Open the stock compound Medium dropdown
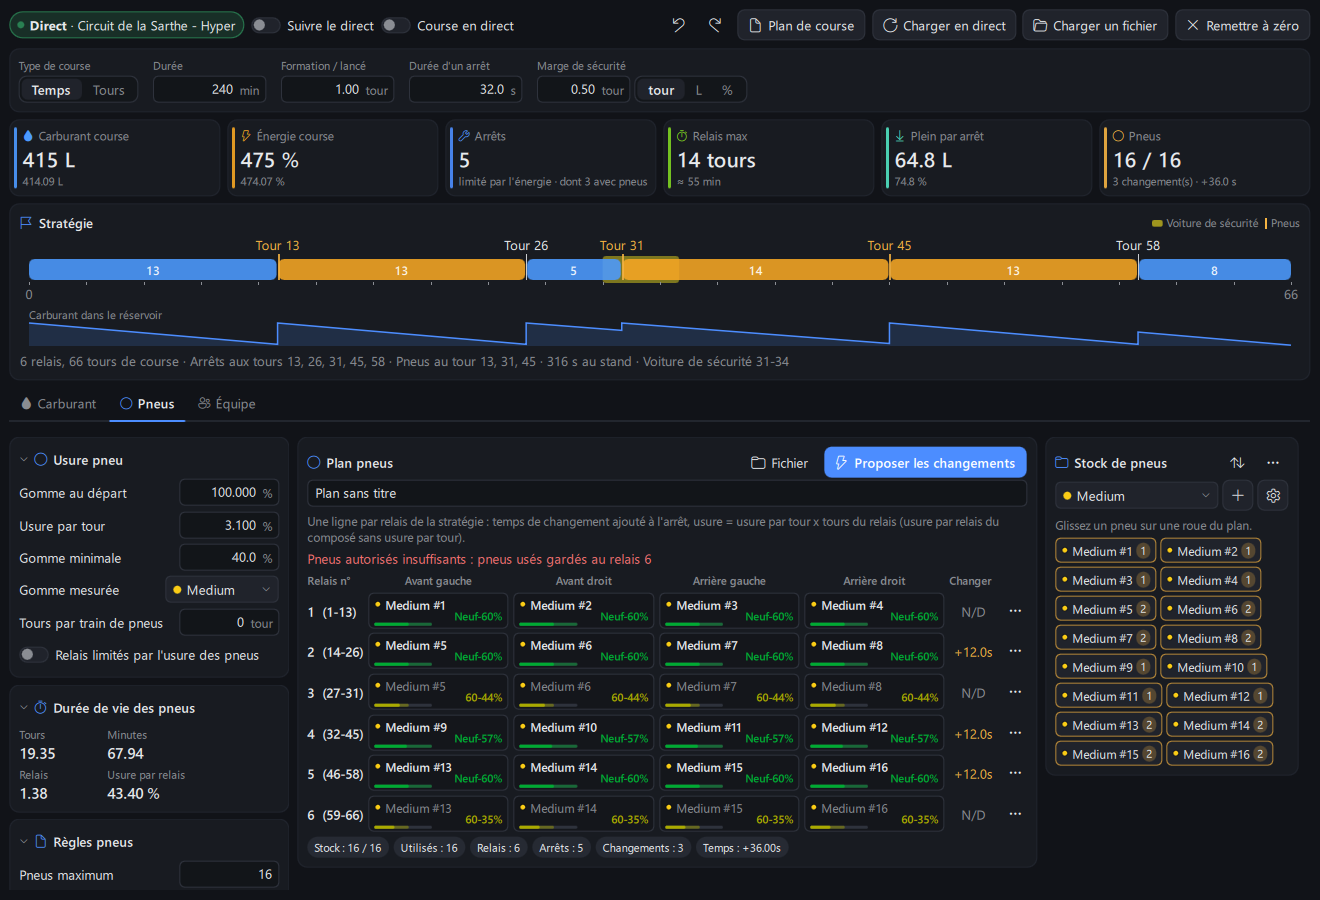The width and height of the screenshot is (1320, 900). tap(1136, 496)
